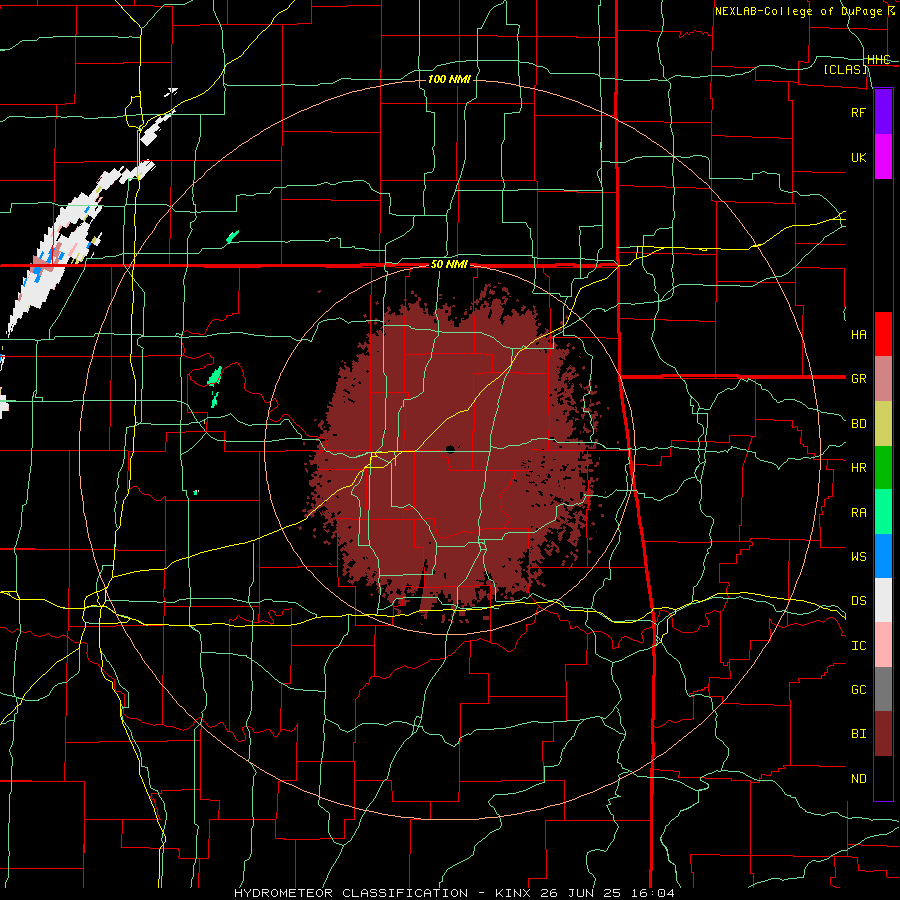Click the IC light pink legend swatch
This screenshot has height=900, width=900.
click(883, 645)
